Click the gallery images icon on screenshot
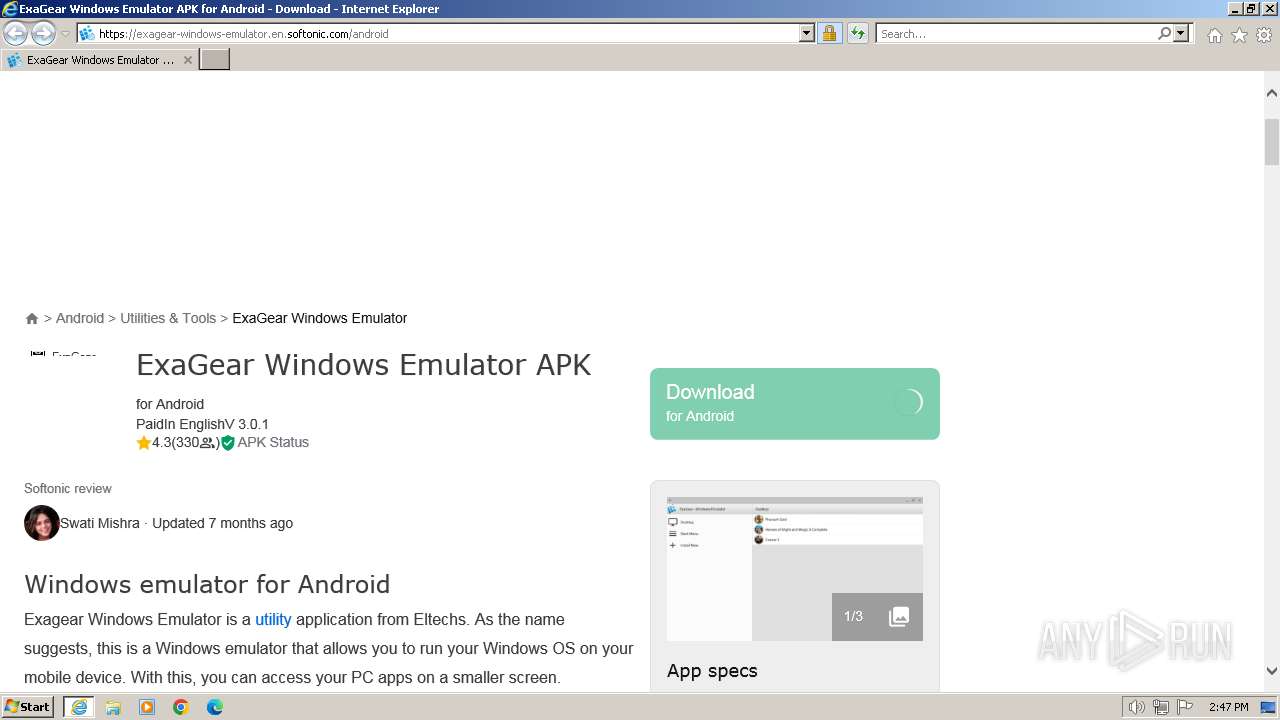Screen dimensions: 1280x720 [x=899, y=617]
